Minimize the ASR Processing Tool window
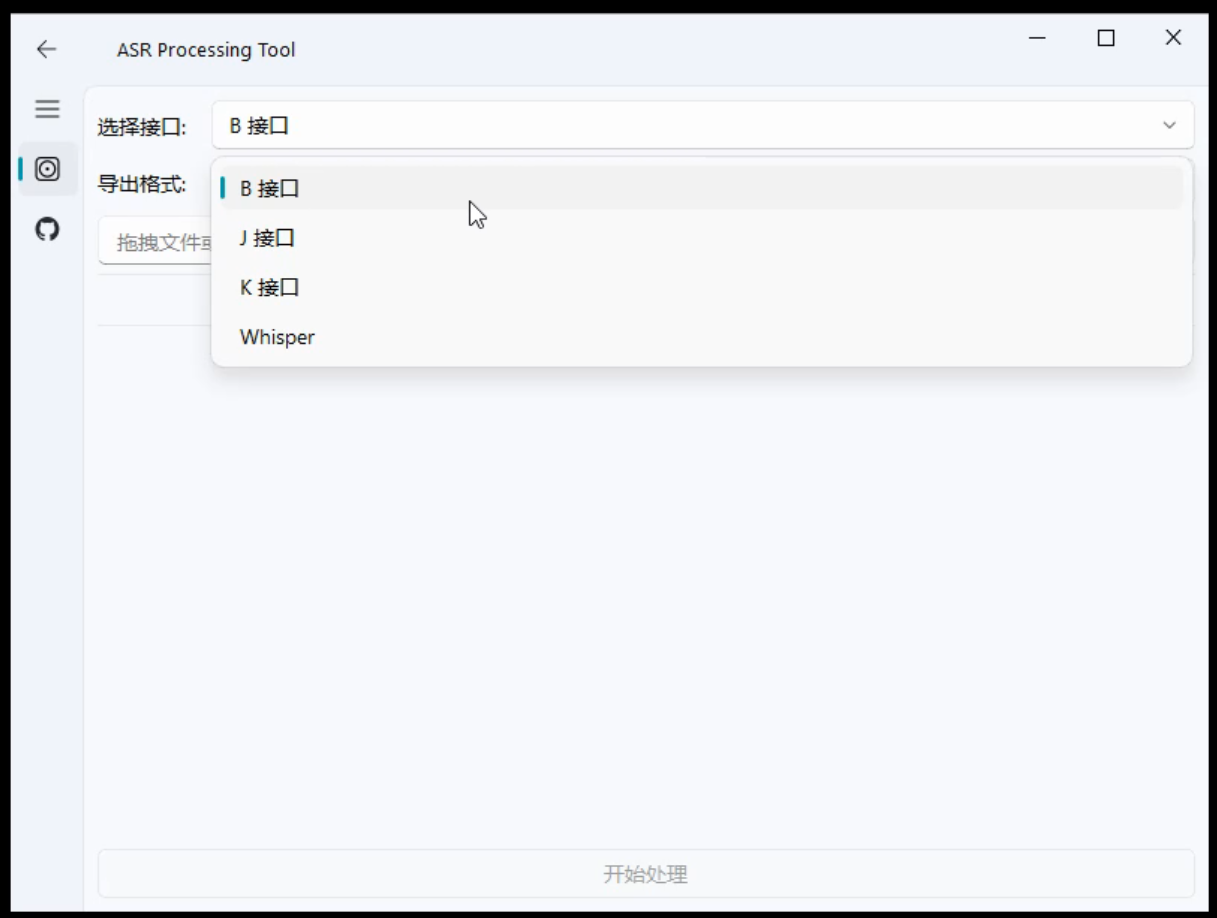This screenshot has width=1217, height=918. point(1037,38)
